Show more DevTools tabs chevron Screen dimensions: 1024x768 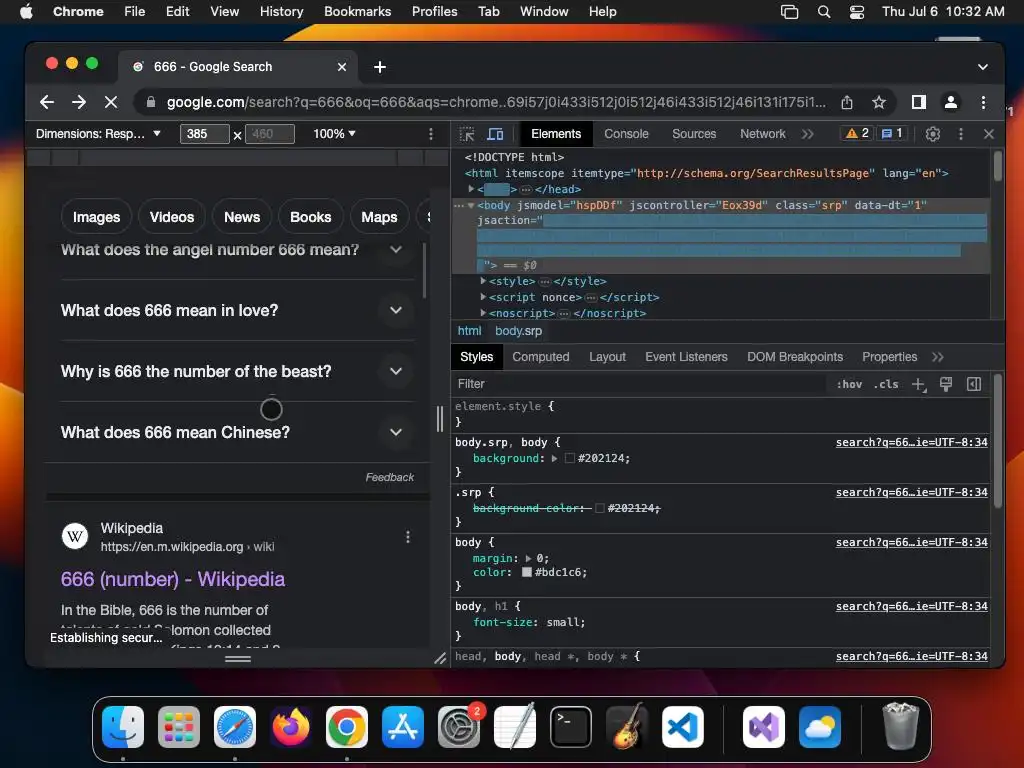click(808, 134)
